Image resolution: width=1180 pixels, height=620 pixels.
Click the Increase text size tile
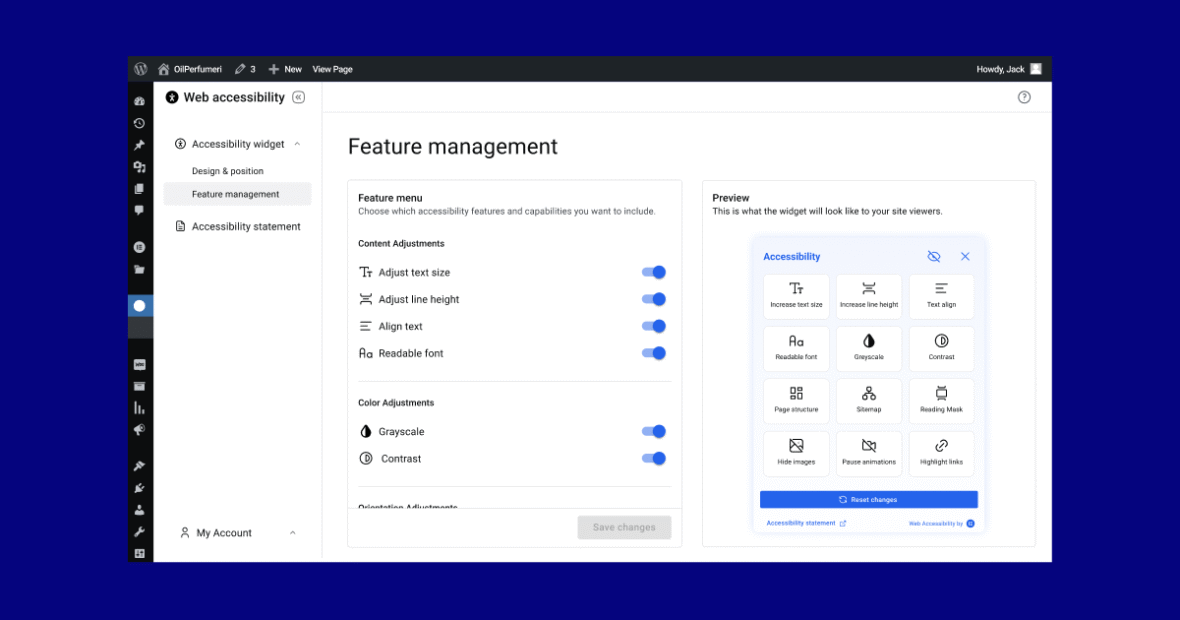[x=796, y=296]
